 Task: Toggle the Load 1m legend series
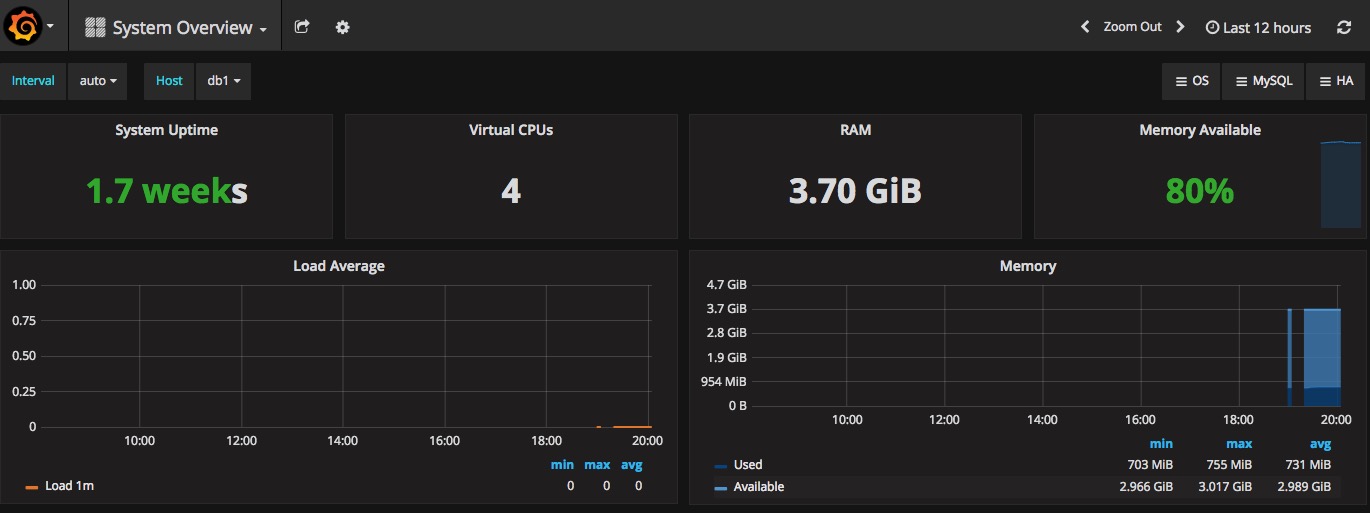(x=69, y=486)
